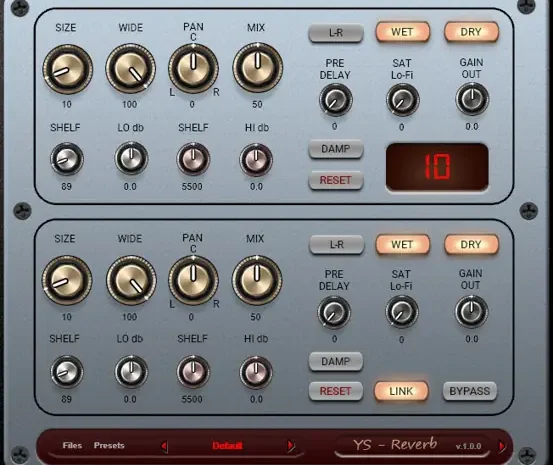
Task: Click the upper low SHELF knob showing 89
Action: (x=67, y=159)
